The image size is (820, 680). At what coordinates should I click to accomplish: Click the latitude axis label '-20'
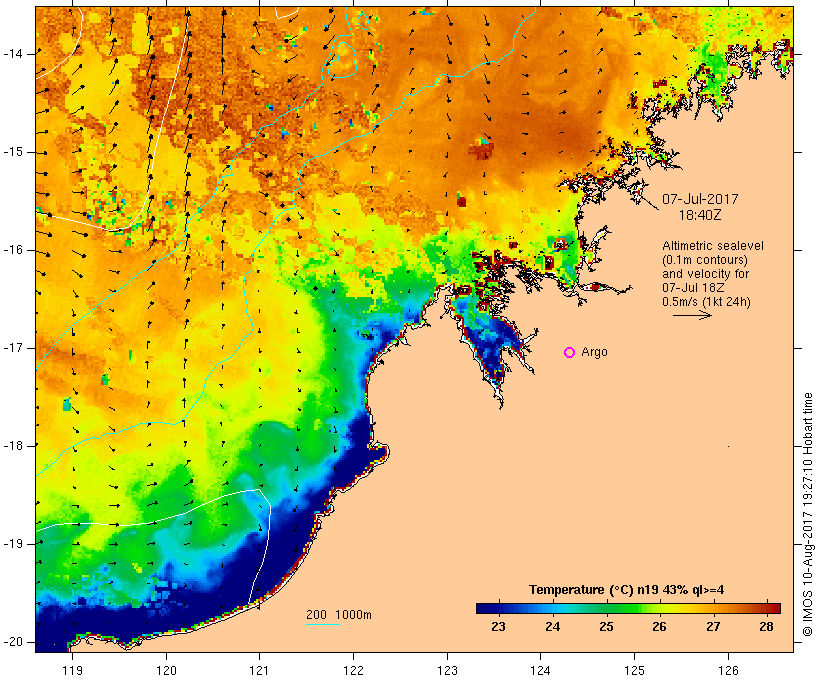[13, 642]
